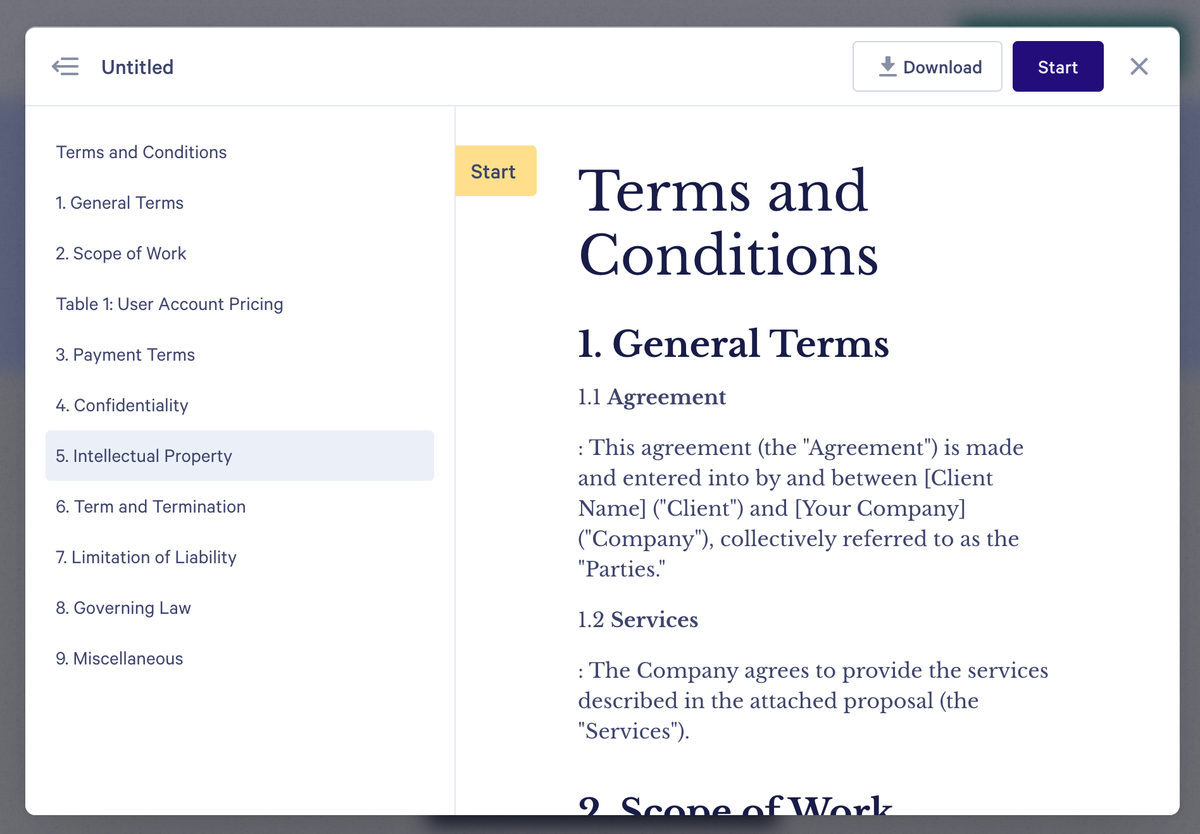Click 'Untitled' to rename the document

[x=137, y=67]
